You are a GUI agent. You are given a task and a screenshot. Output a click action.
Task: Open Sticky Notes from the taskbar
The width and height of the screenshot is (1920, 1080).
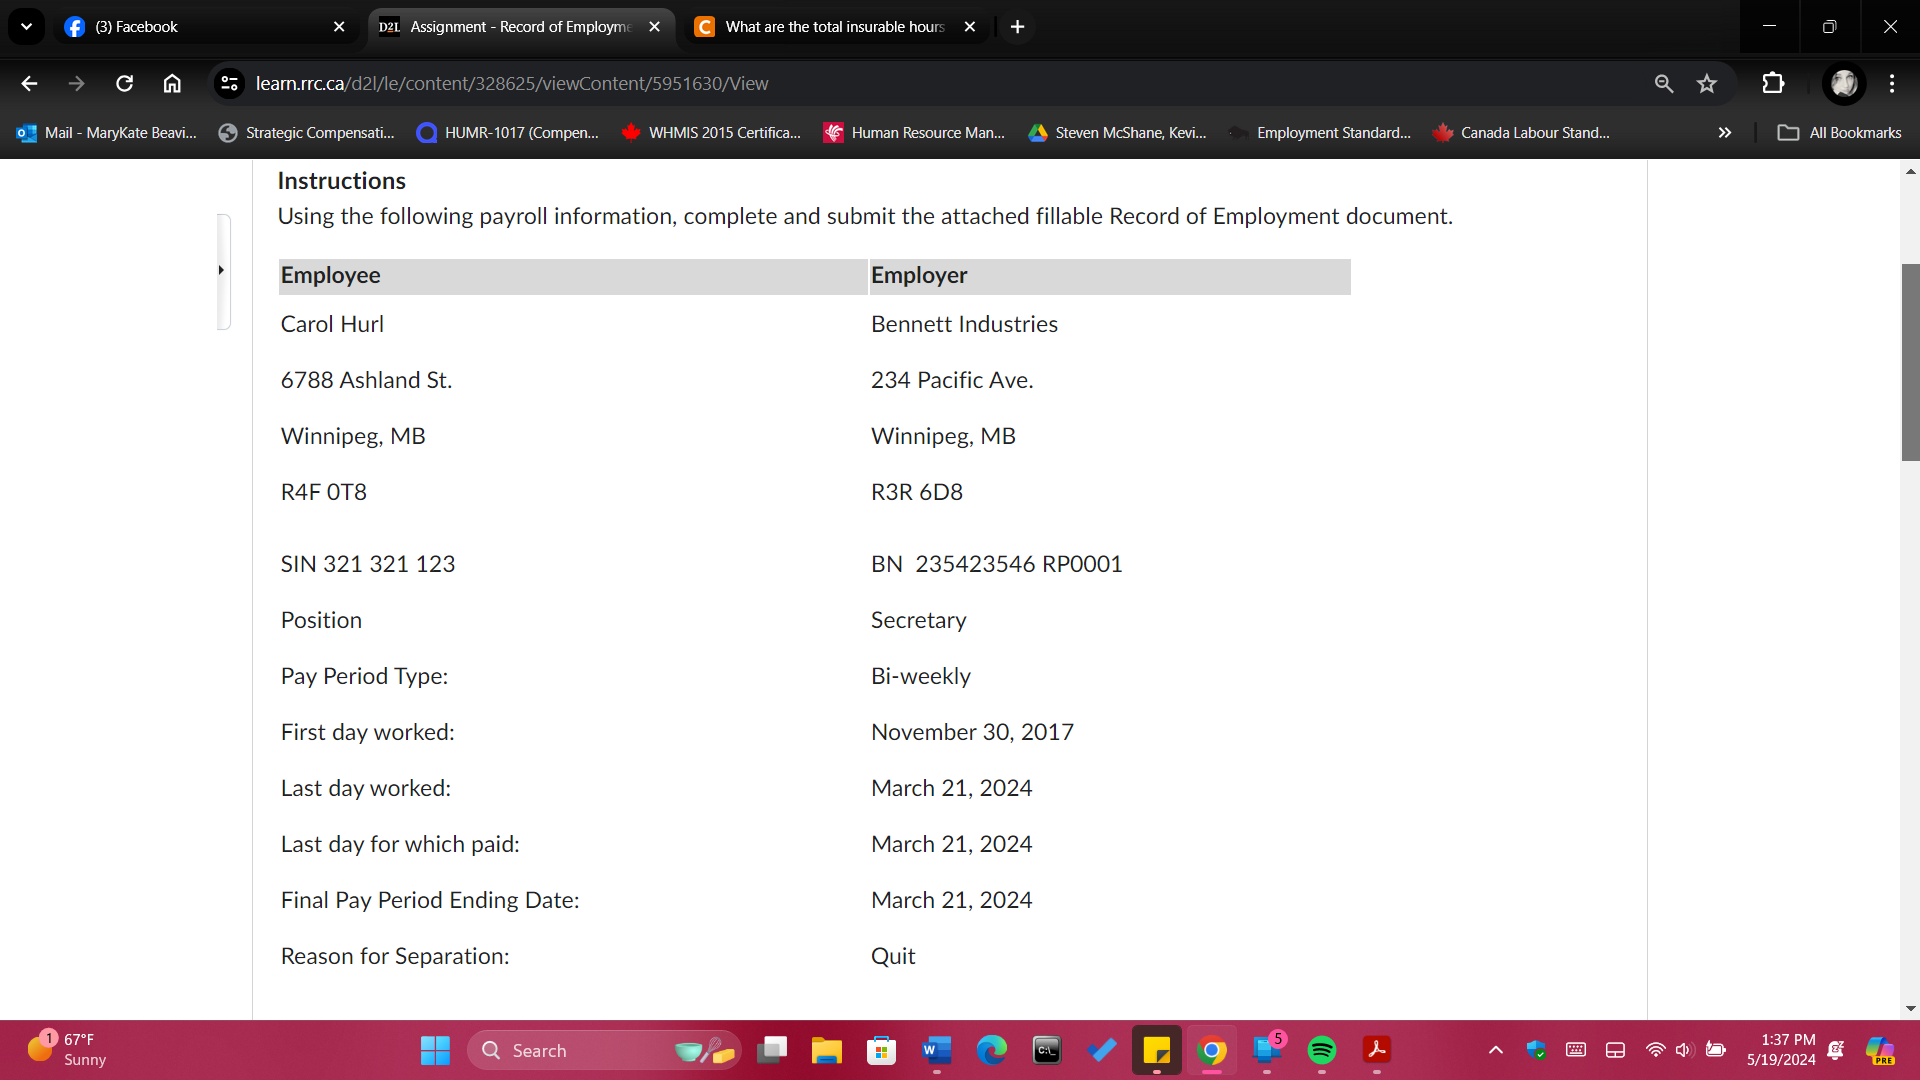tap(1157, 1050)
